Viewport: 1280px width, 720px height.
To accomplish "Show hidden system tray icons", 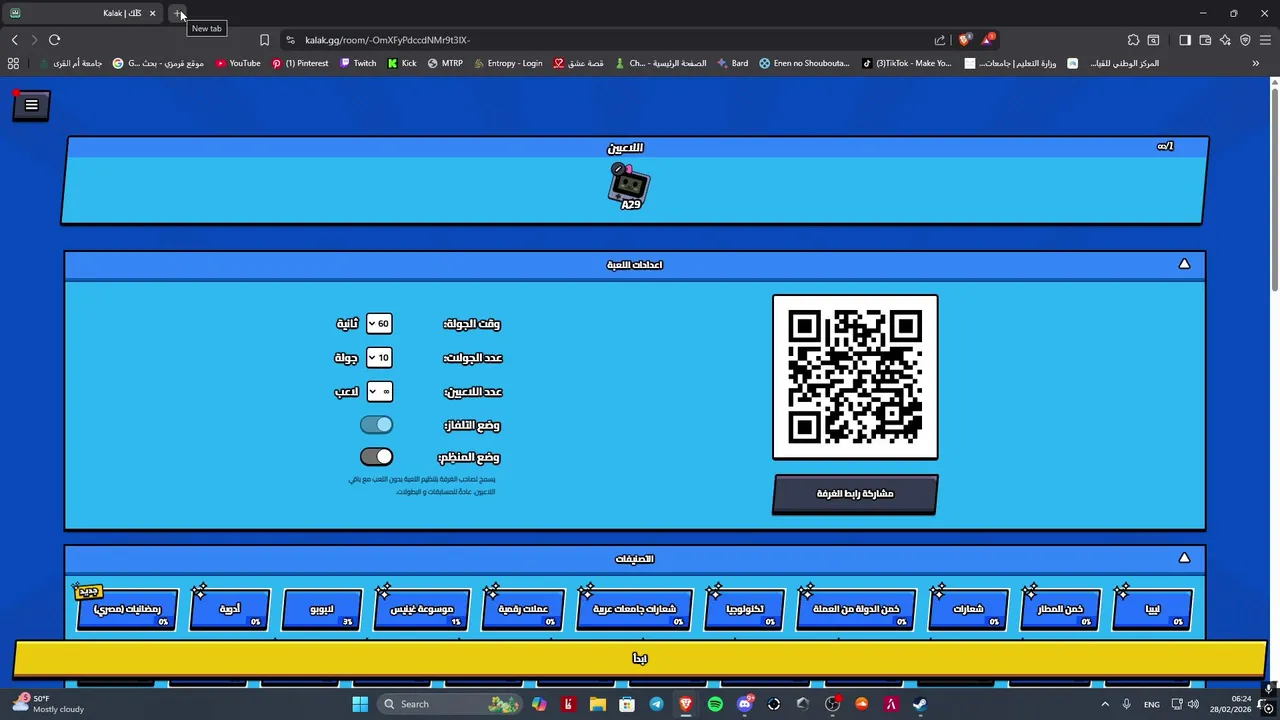I will pyautogui.click(x=1105, y=704).
